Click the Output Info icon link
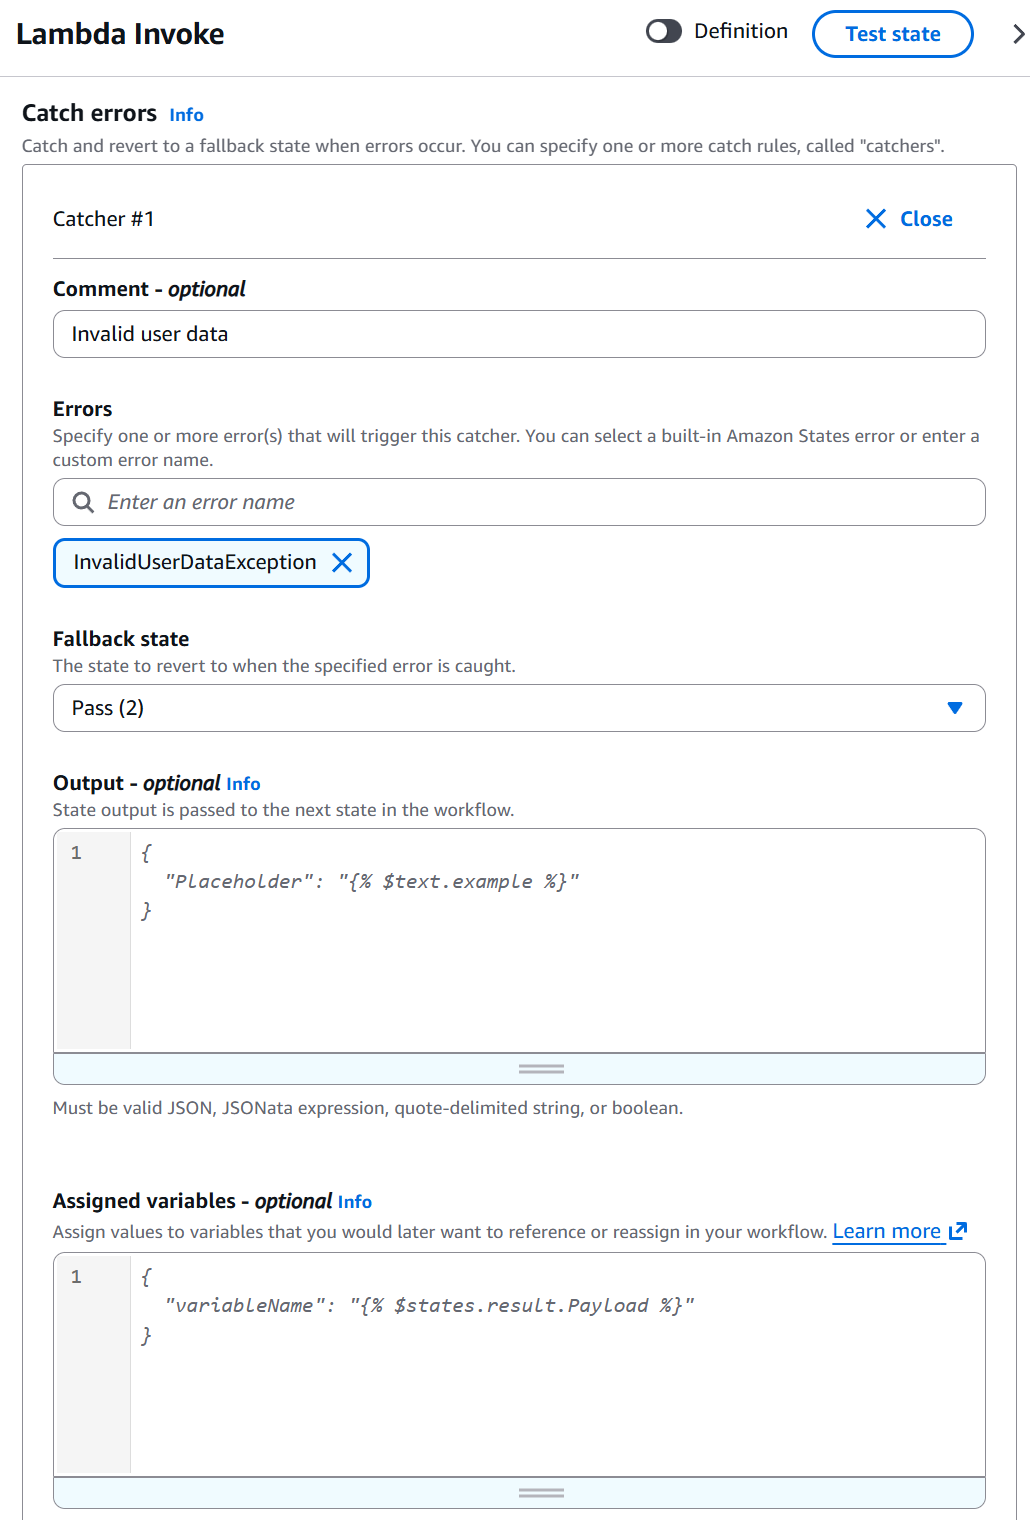The width and height of the screenshot is (1030, 1520). (243, 784)
